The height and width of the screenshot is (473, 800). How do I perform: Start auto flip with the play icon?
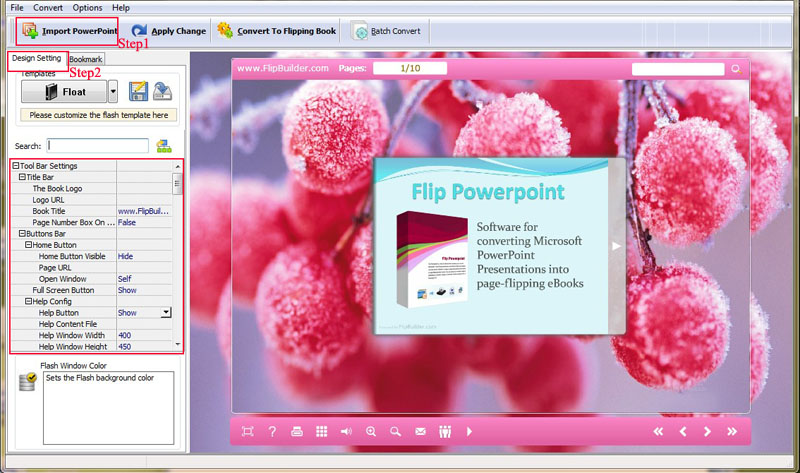click(469, 432)
